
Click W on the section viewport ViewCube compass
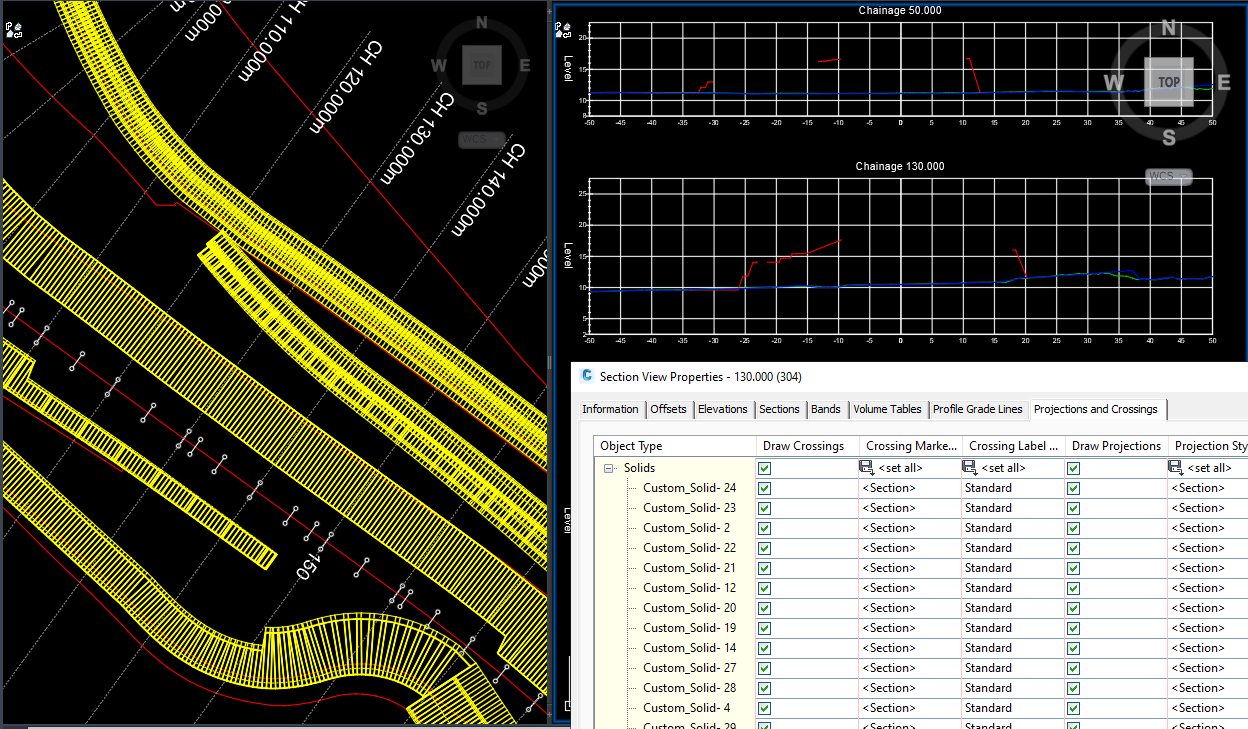[1115, 82]
